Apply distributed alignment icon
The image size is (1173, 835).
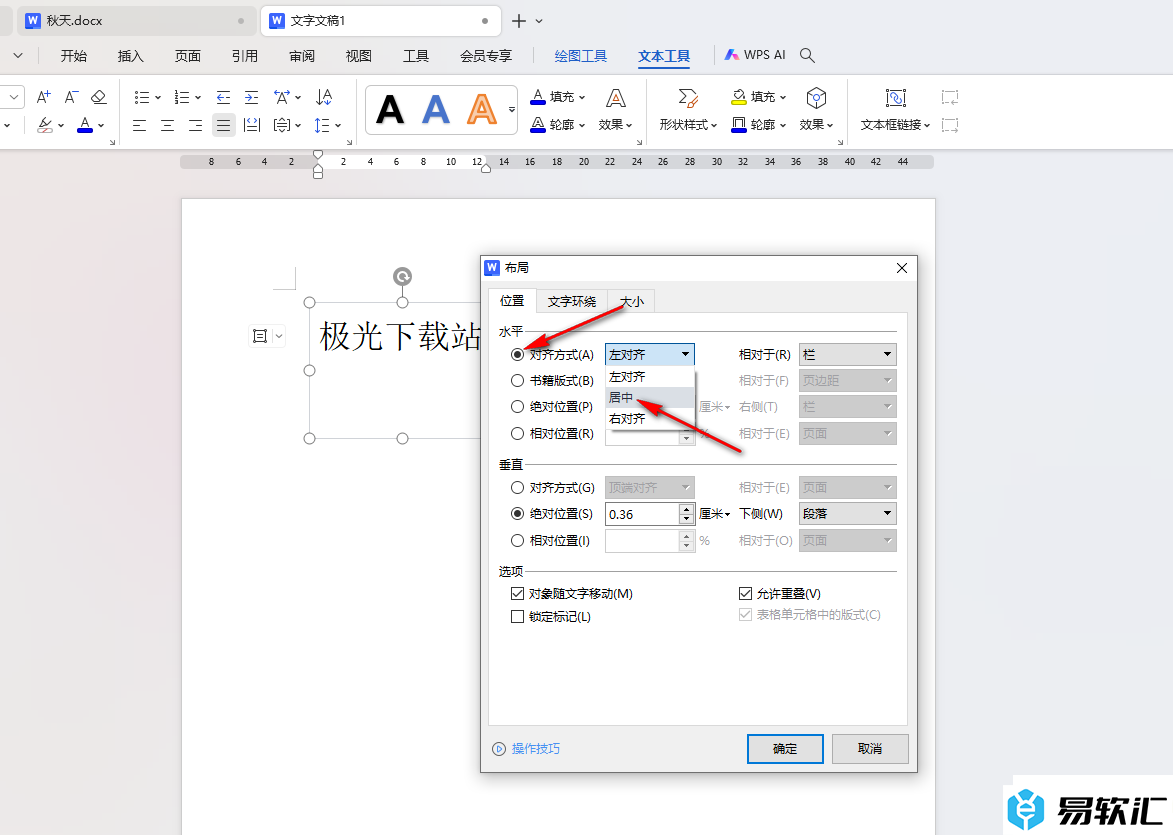point(252,125)
